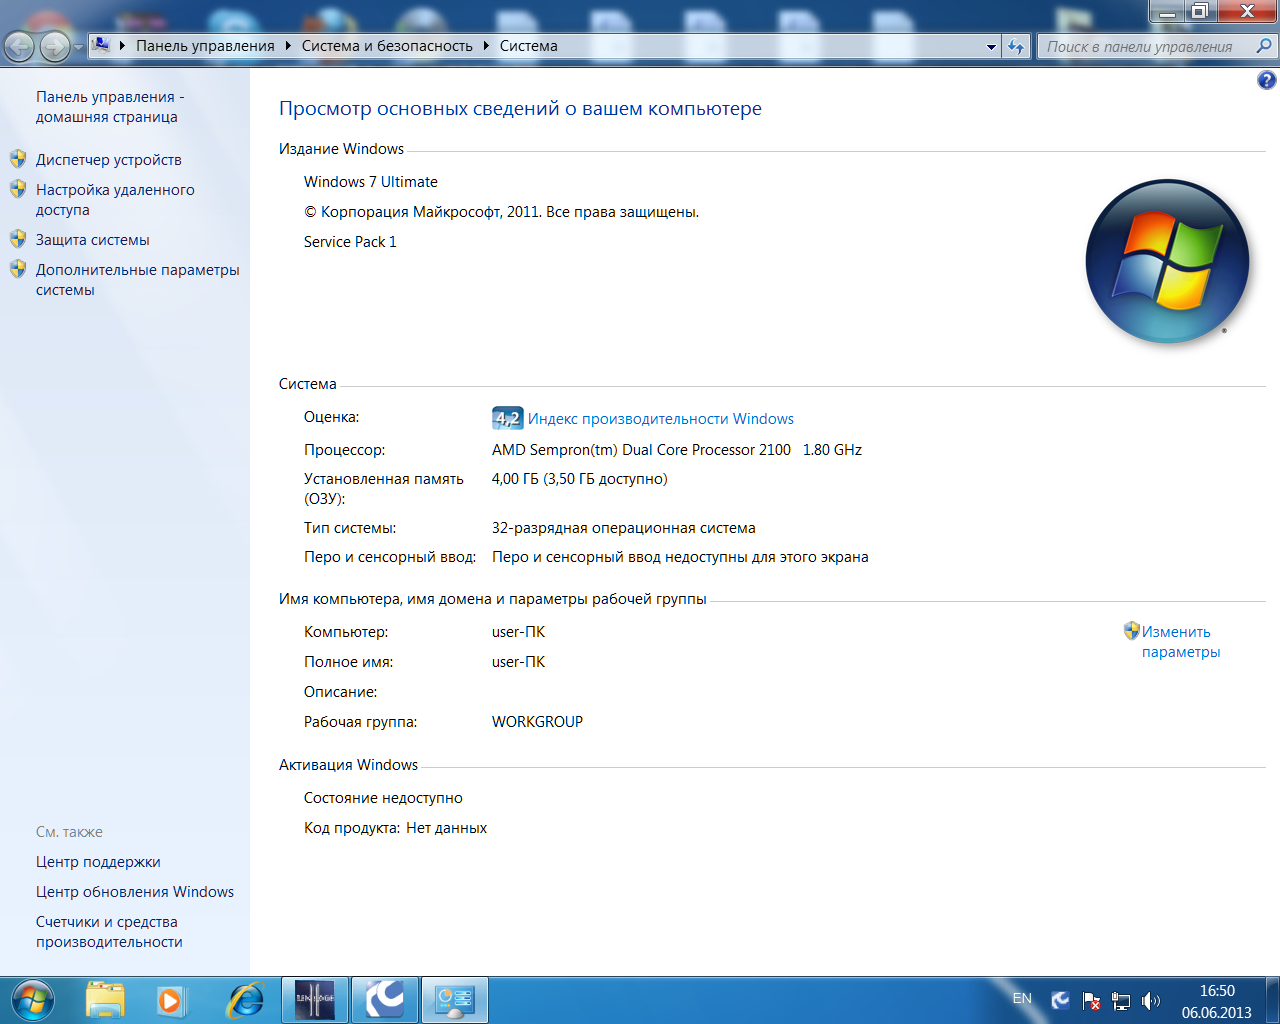
Task: Click the Windows 7 logo image
Action: [1167, 262]
